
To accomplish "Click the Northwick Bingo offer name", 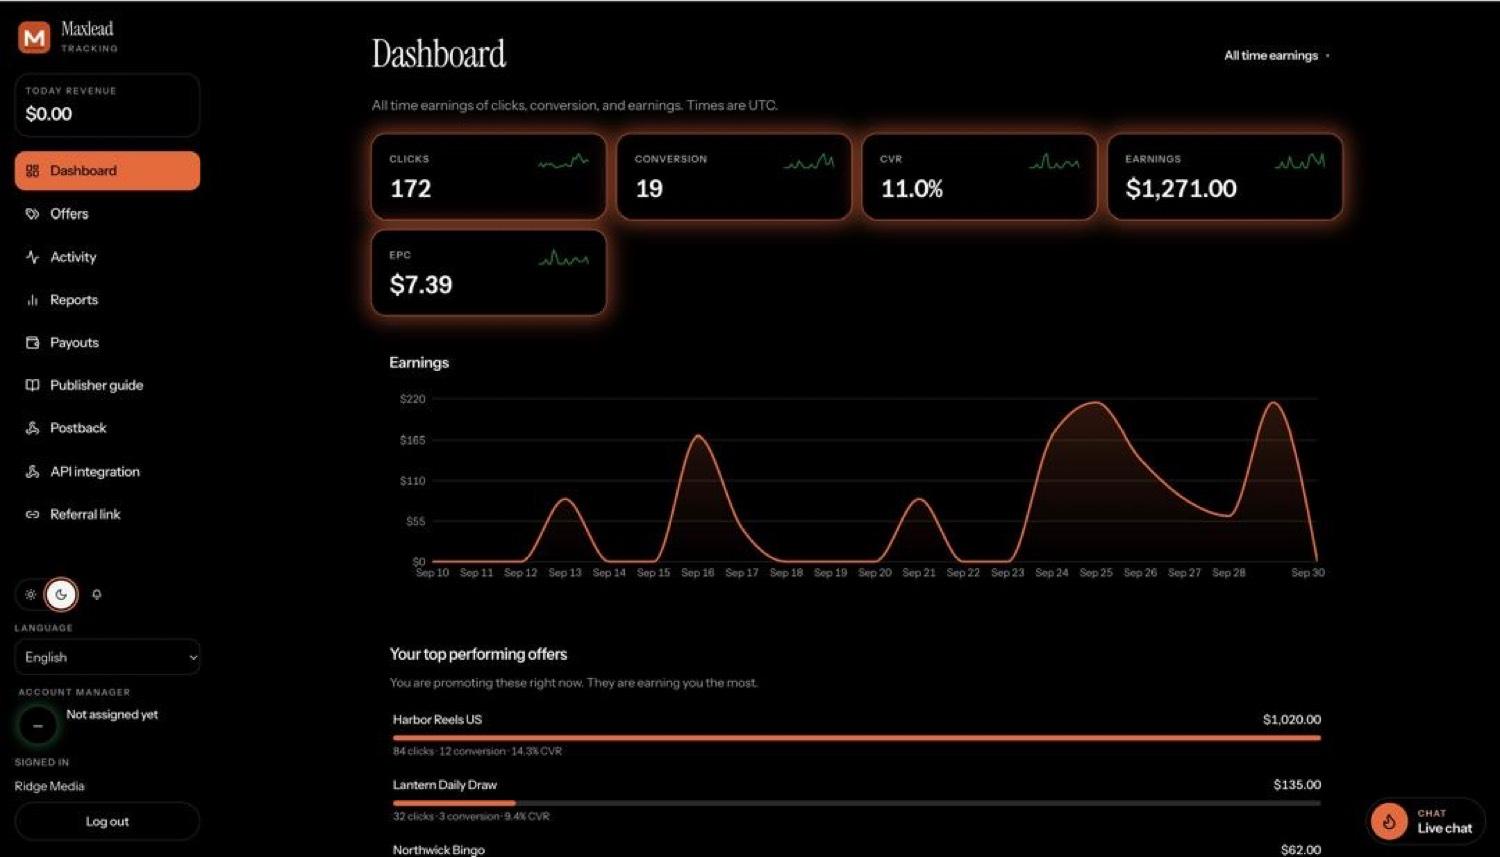I will (439, 849).
